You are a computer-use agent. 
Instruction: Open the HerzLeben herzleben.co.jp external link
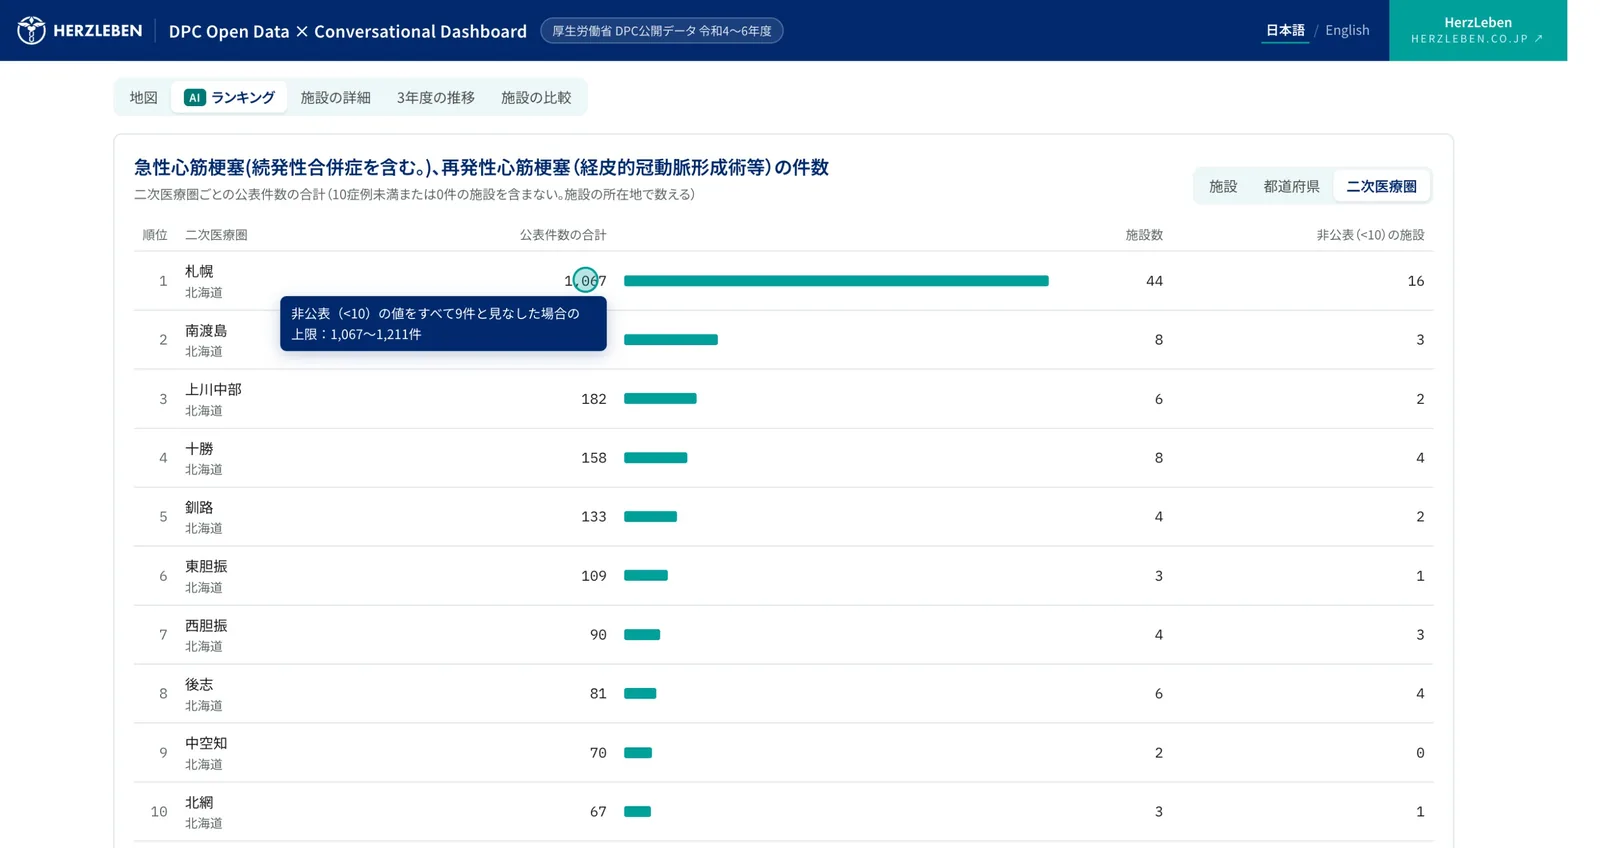point(1477,30)
